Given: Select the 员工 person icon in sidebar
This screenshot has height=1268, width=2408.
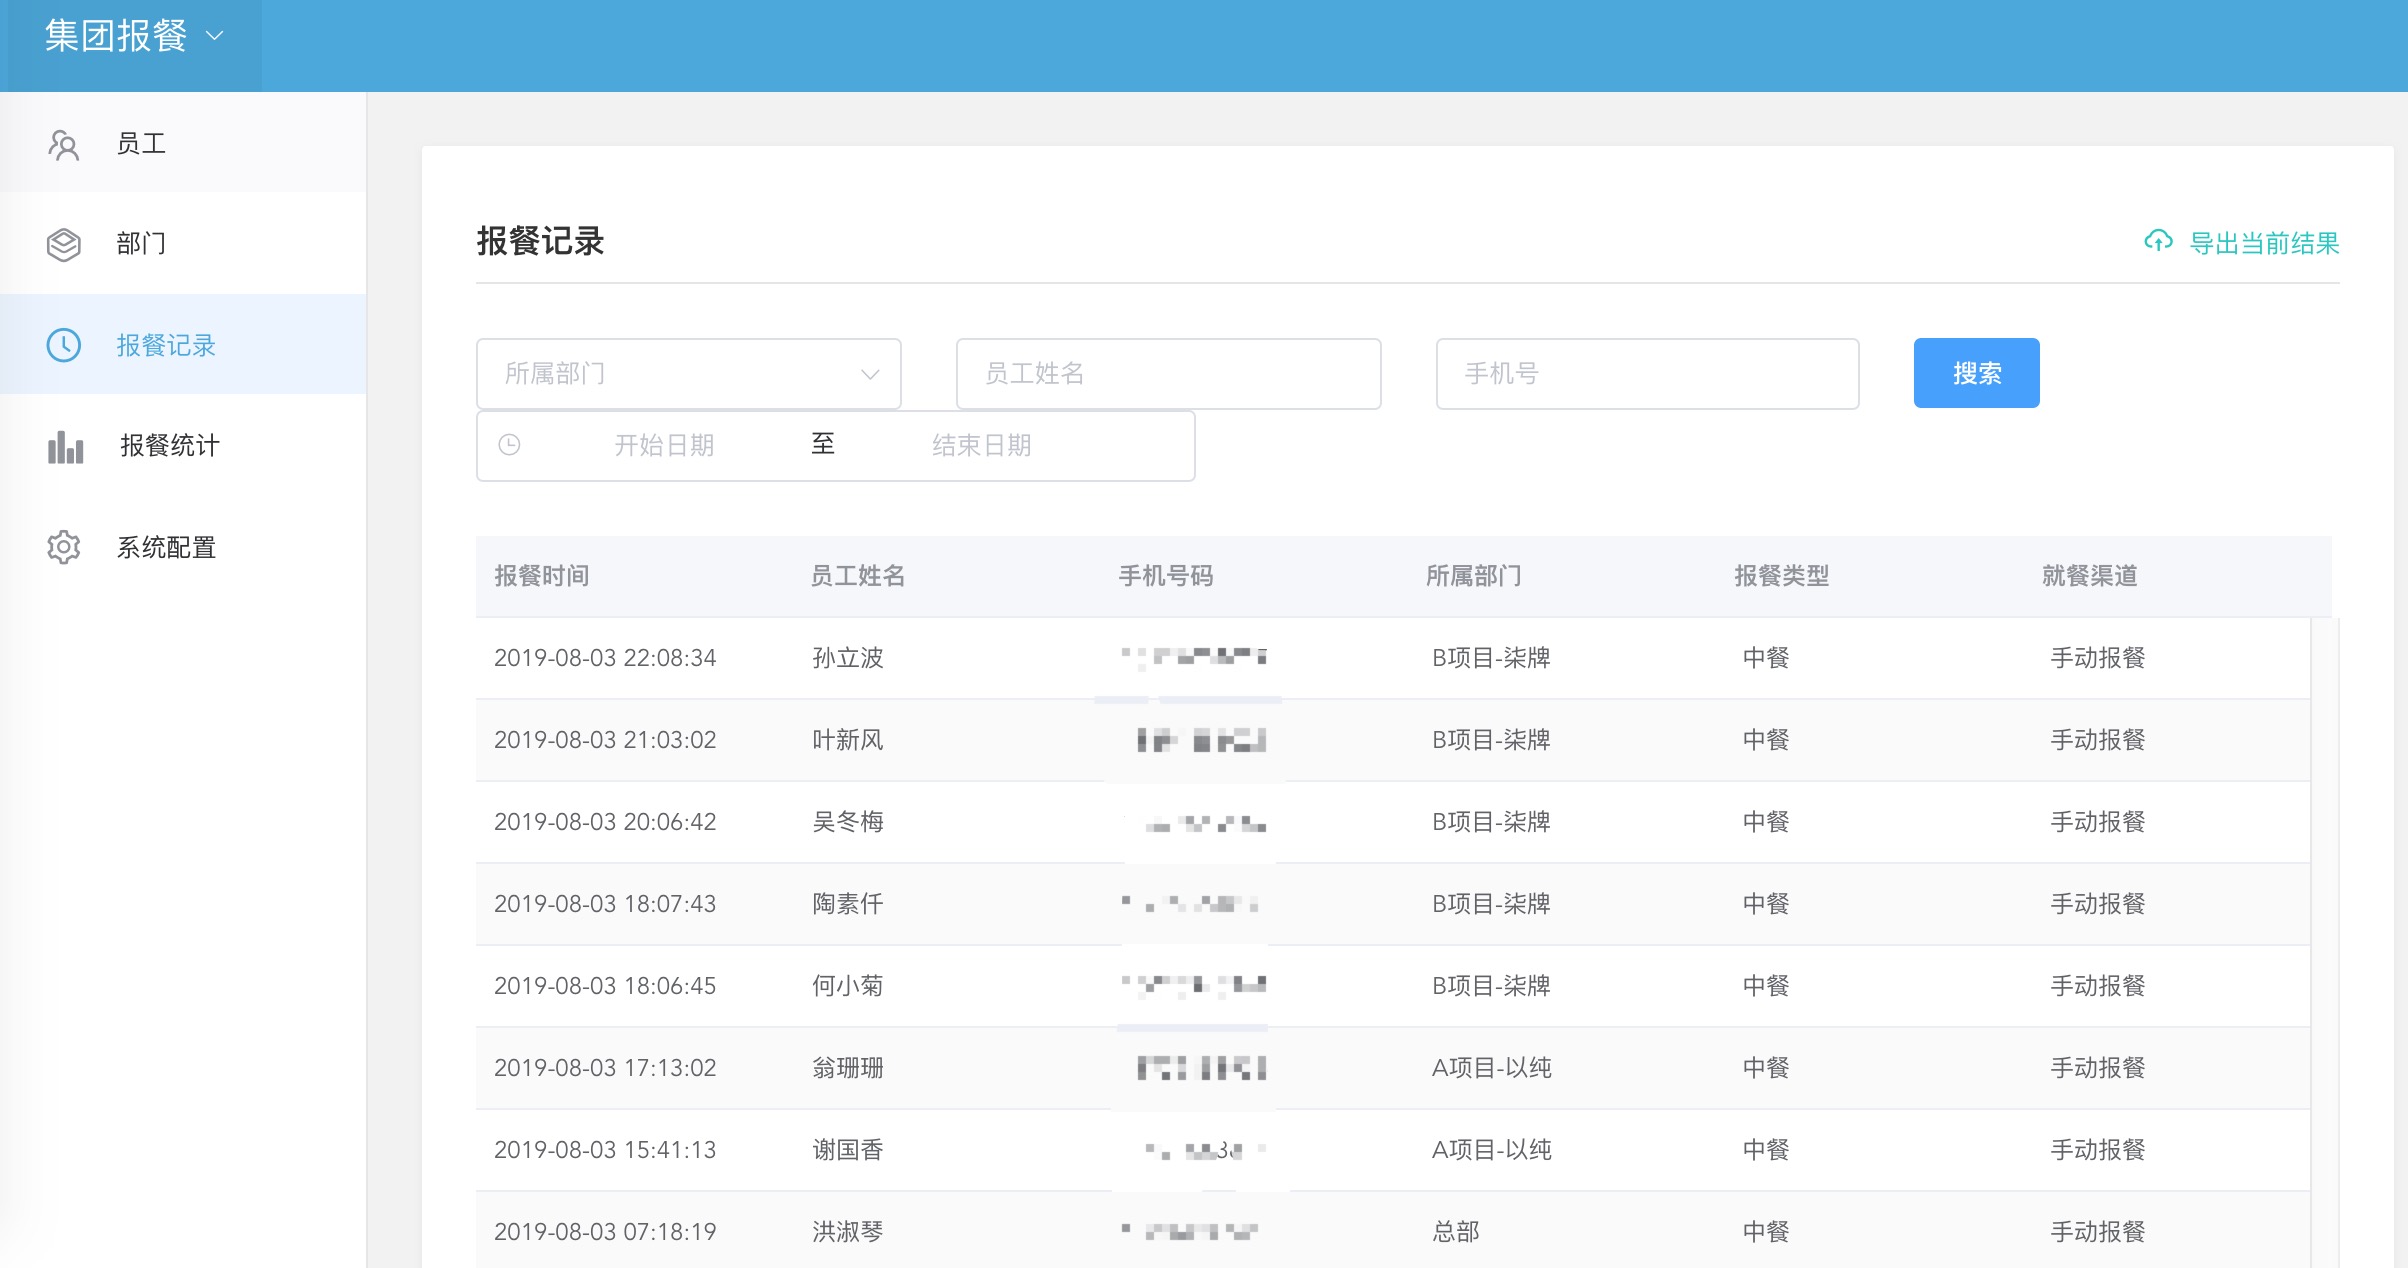Looking at the screenshot, I should coord(64,143).
